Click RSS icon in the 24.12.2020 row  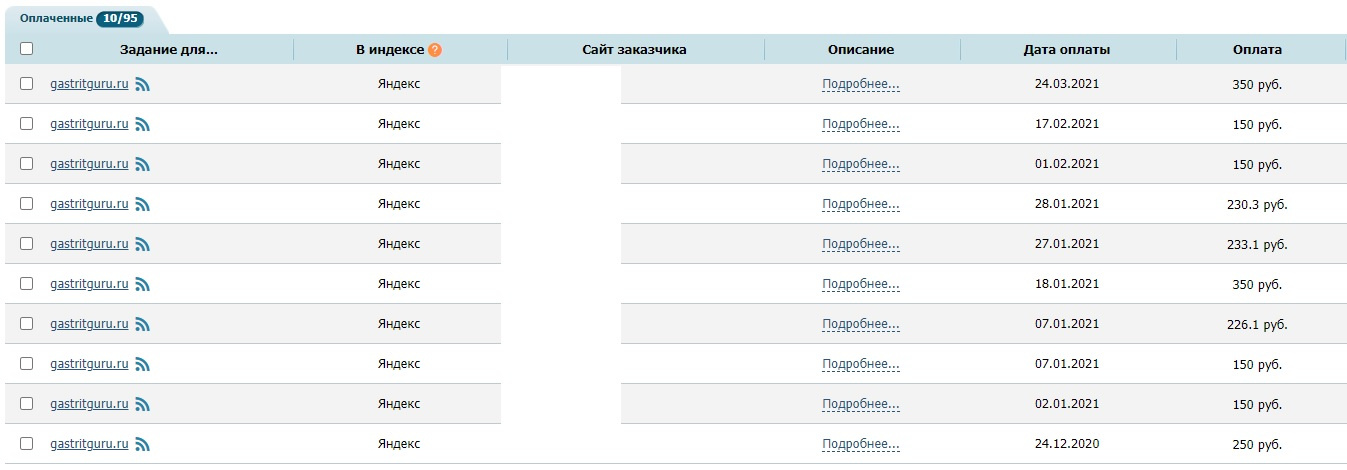143,445
